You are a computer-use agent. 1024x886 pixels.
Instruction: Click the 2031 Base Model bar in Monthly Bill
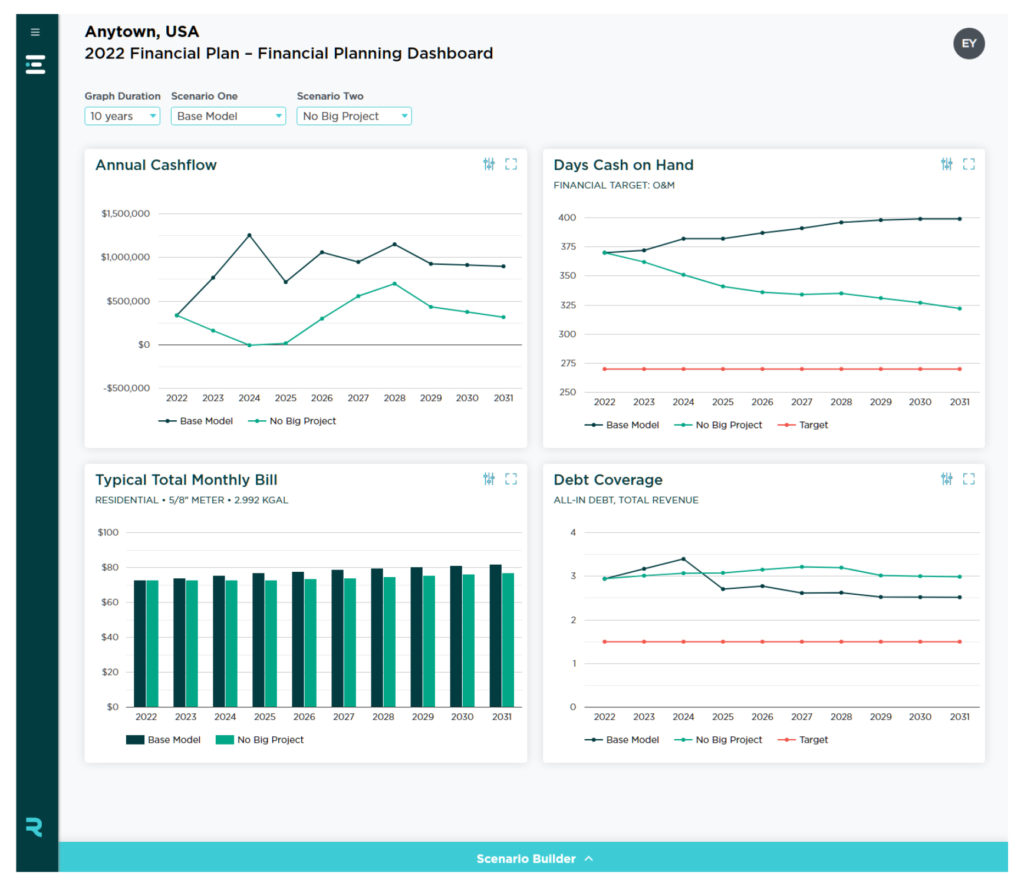click(496, 636)
